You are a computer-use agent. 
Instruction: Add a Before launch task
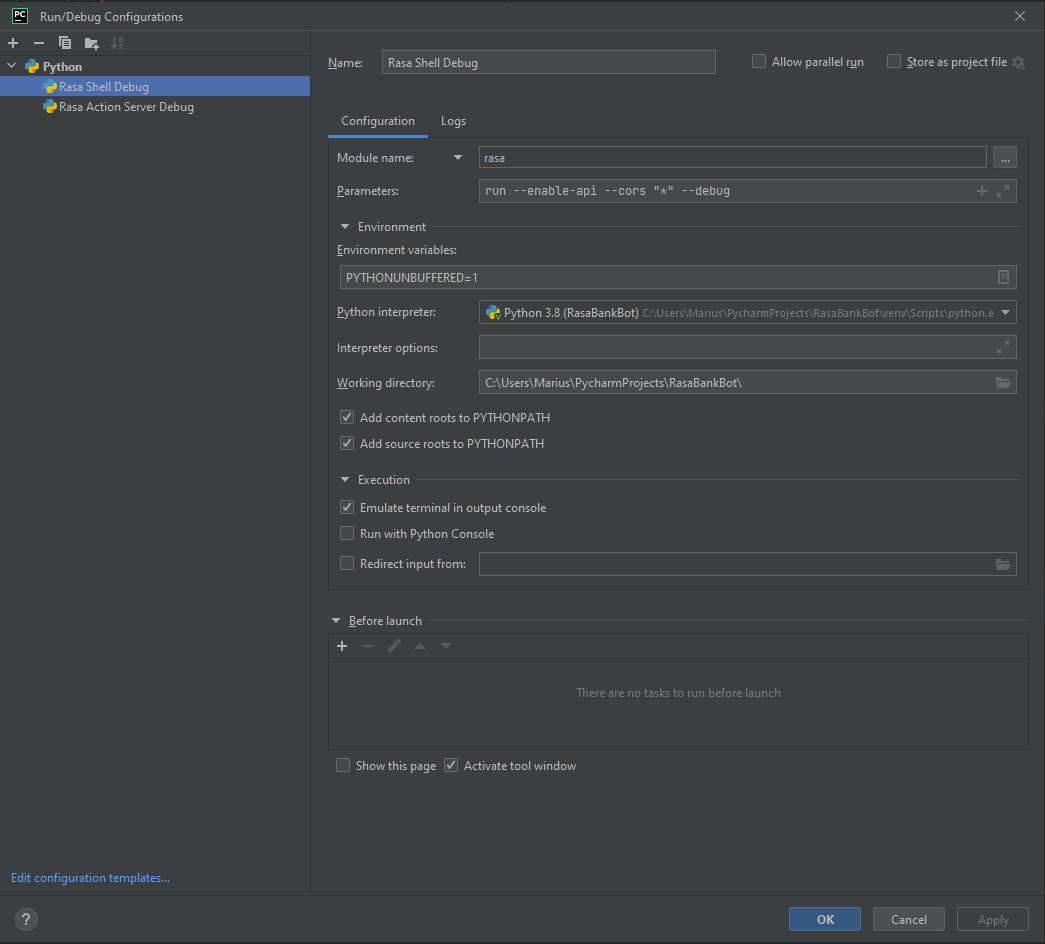[341, 645]
